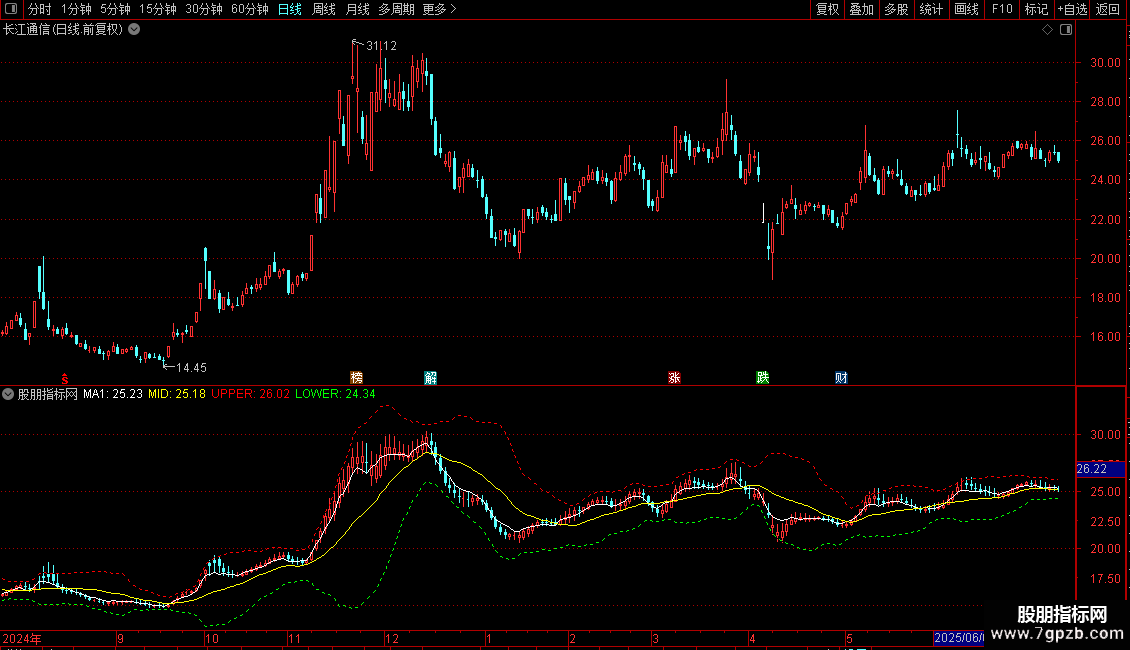The height and width of the screenshot is (650, 1130).
Task: Click the 统计 statistics button
Action: tap(931, 9)
